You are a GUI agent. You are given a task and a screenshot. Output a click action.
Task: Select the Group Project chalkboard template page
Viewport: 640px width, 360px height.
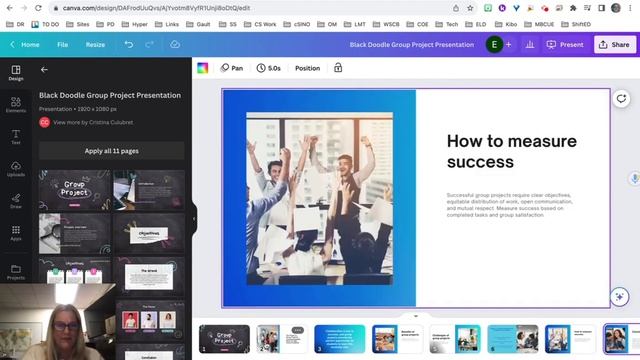pos(74,190)
